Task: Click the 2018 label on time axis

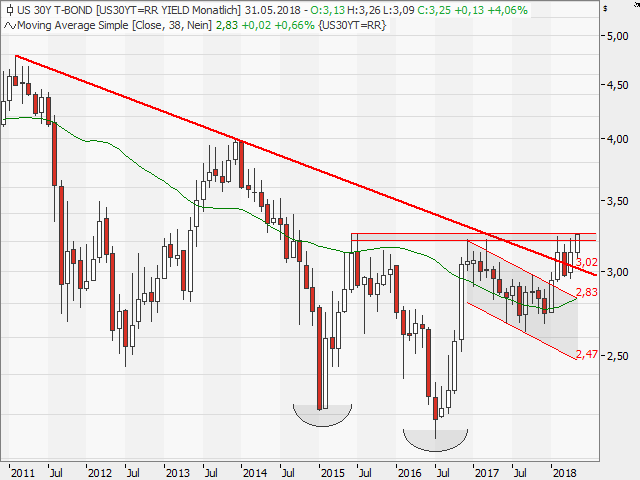Action: 564,473
